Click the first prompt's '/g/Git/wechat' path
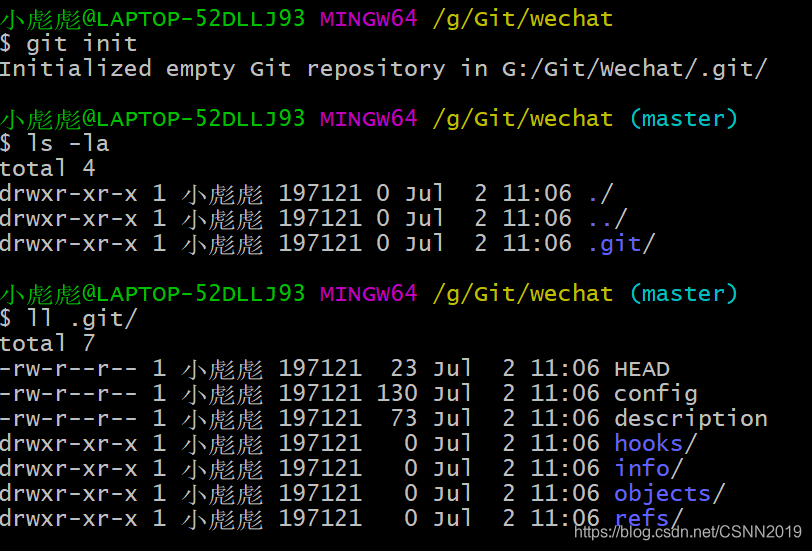 pyautogui.click(x=523, y=19)
